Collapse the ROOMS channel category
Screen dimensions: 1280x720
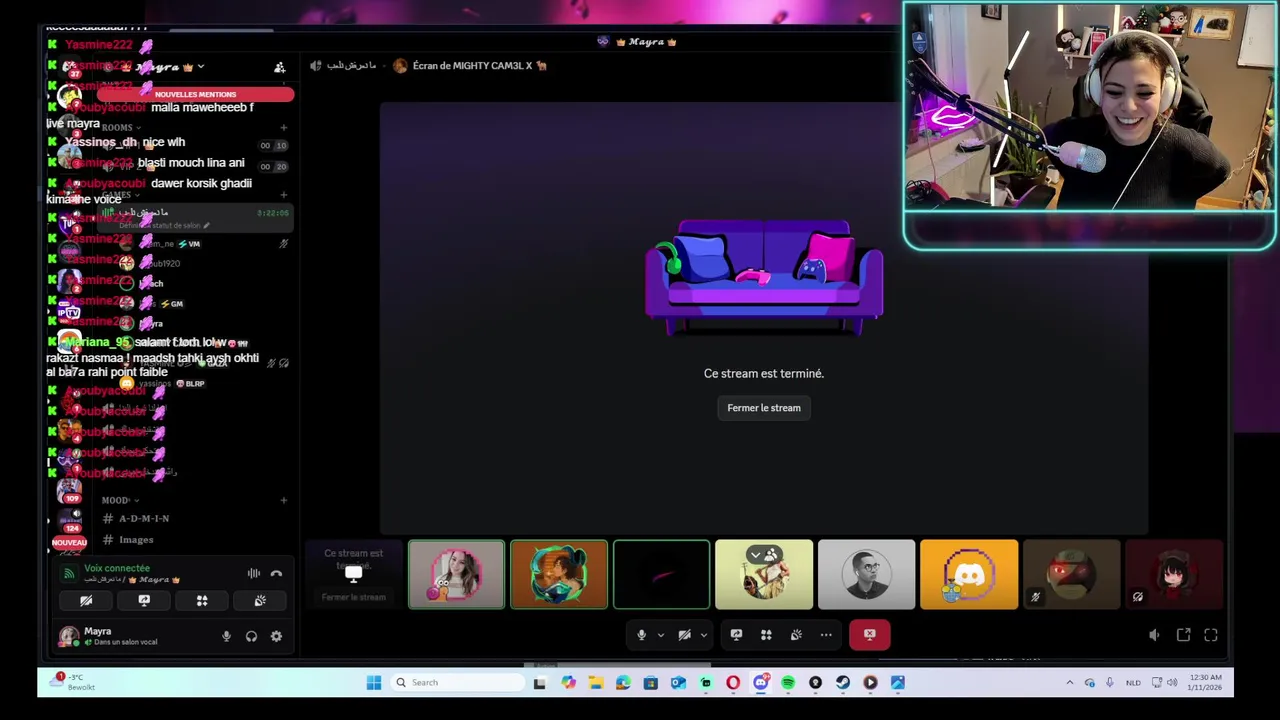tap(120, 128)
